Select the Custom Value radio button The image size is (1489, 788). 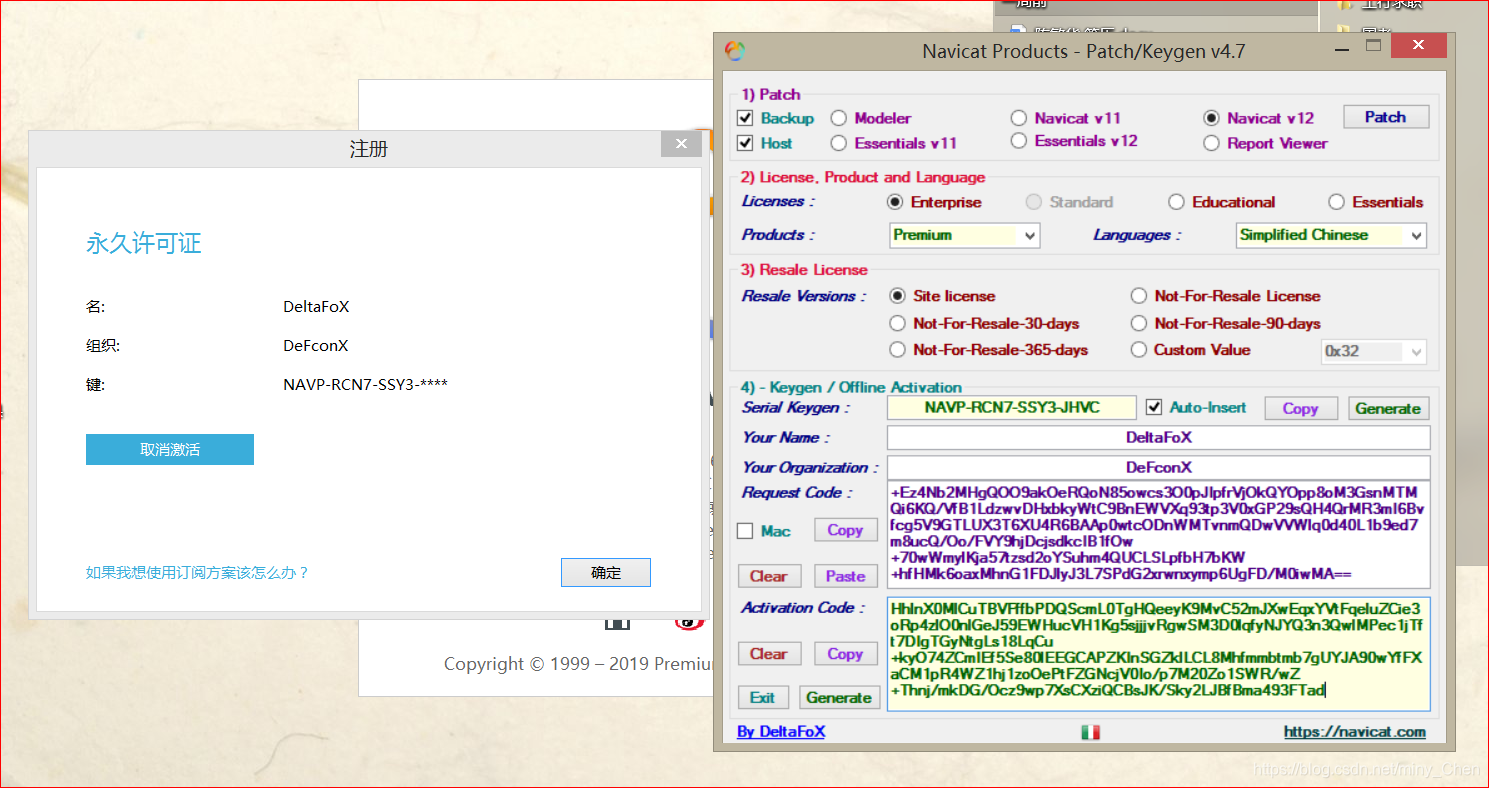coord(1138,350)
